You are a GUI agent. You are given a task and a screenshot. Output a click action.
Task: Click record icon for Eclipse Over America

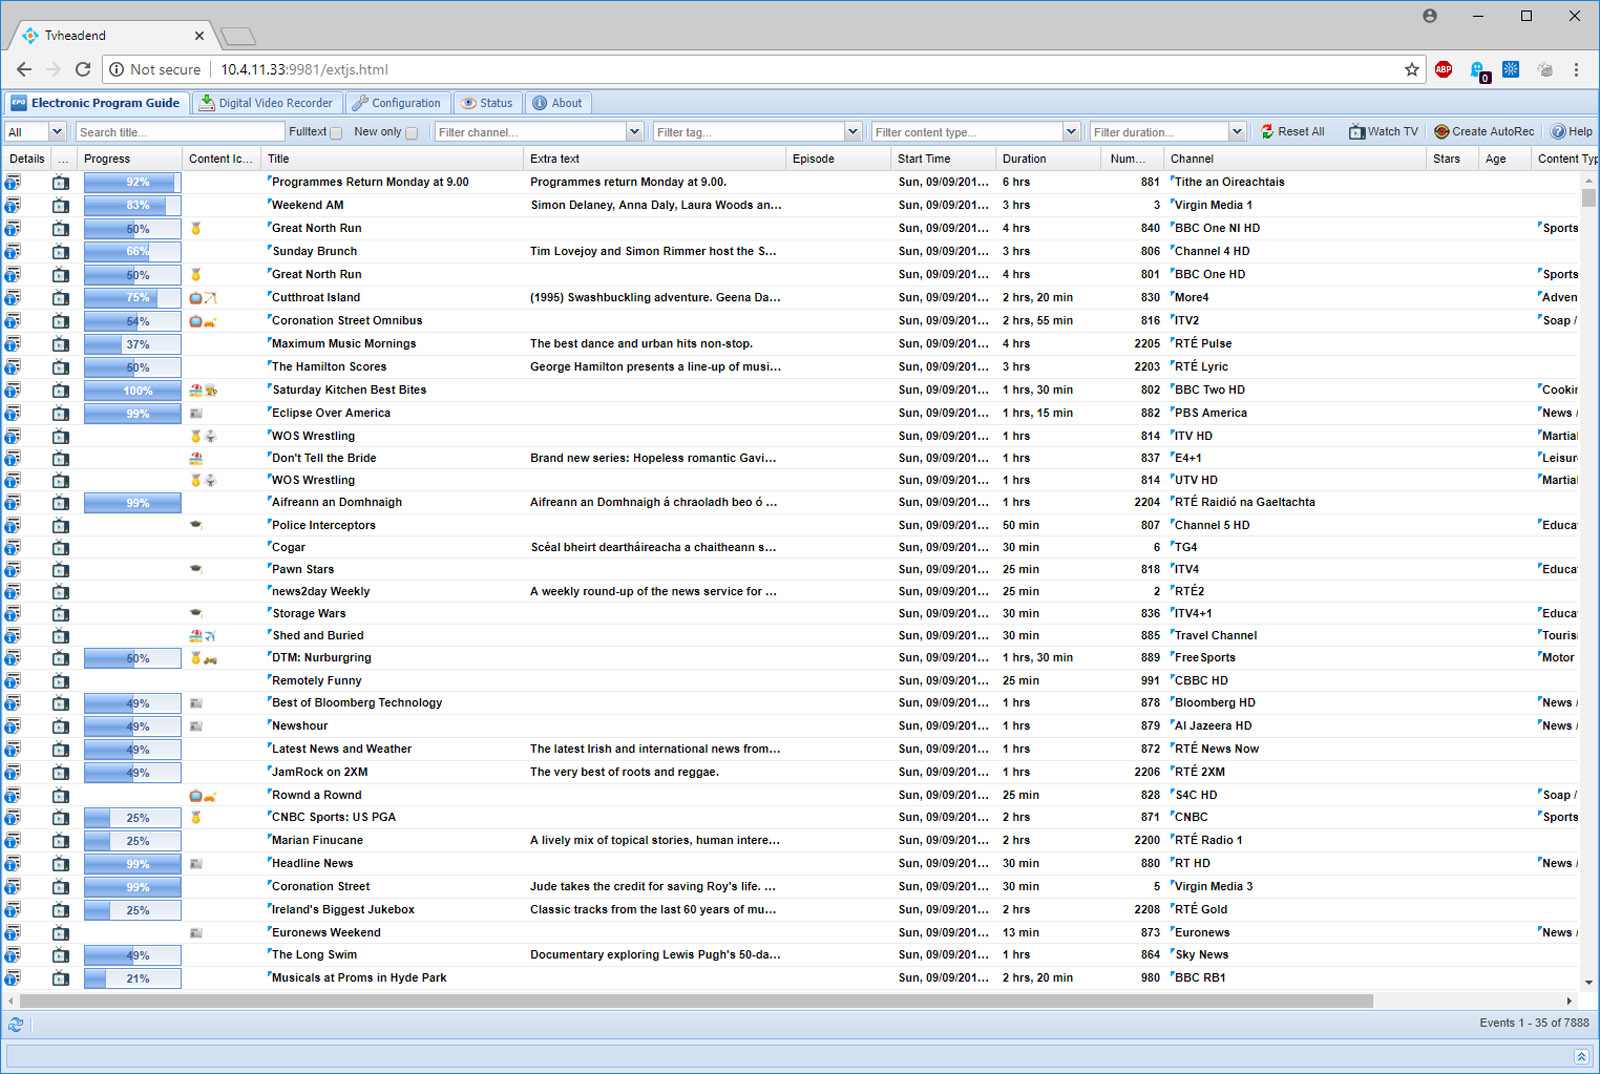coord(61,413)
